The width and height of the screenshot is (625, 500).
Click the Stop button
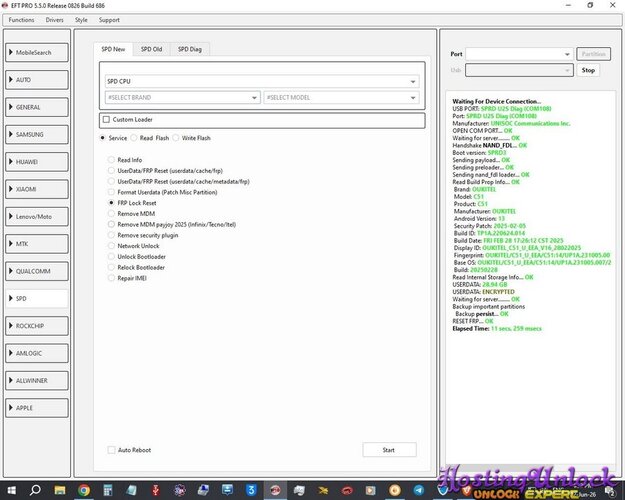(x=588, y=70)
